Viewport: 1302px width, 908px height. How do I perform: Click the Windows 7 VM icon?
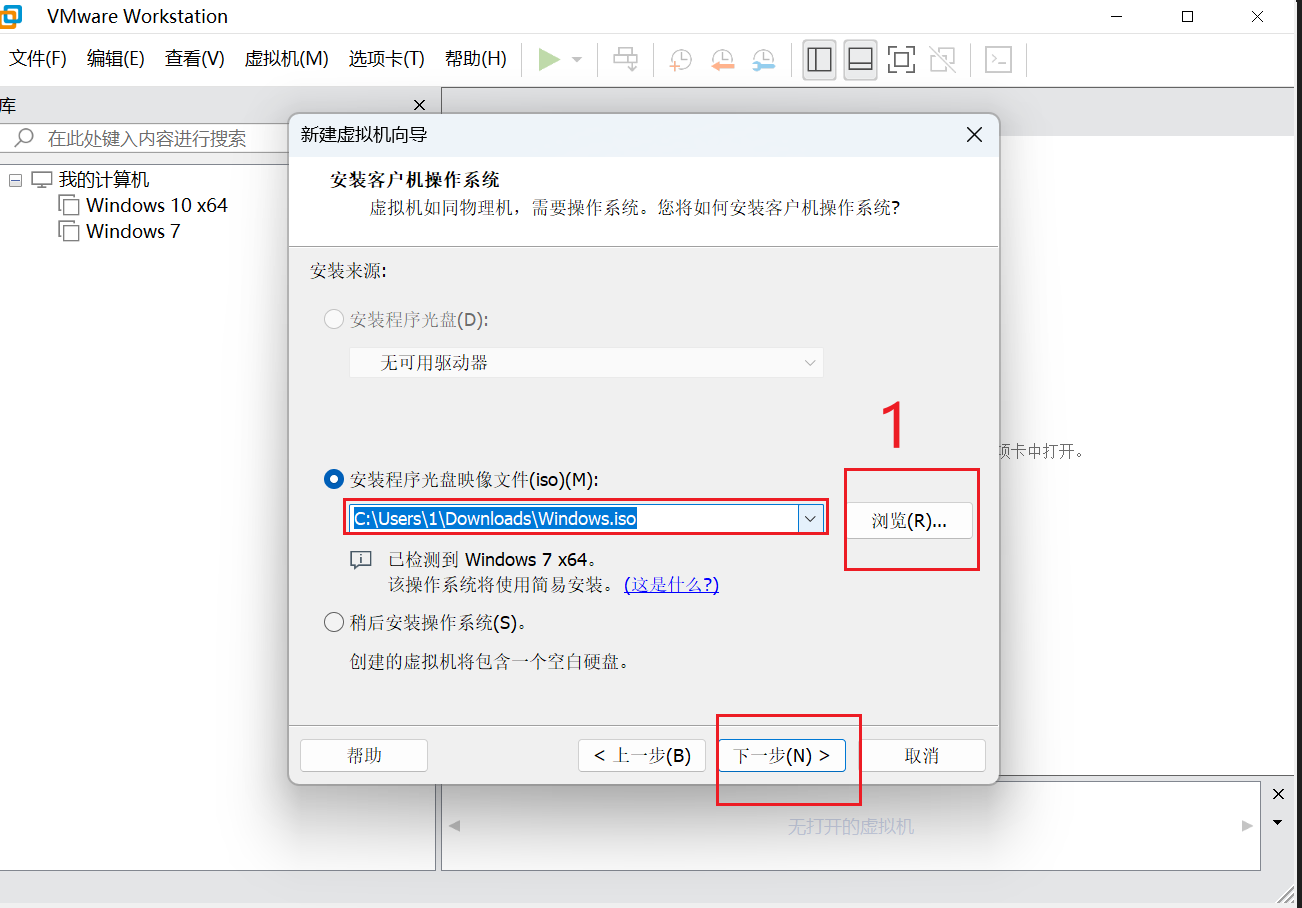point(69,232)
